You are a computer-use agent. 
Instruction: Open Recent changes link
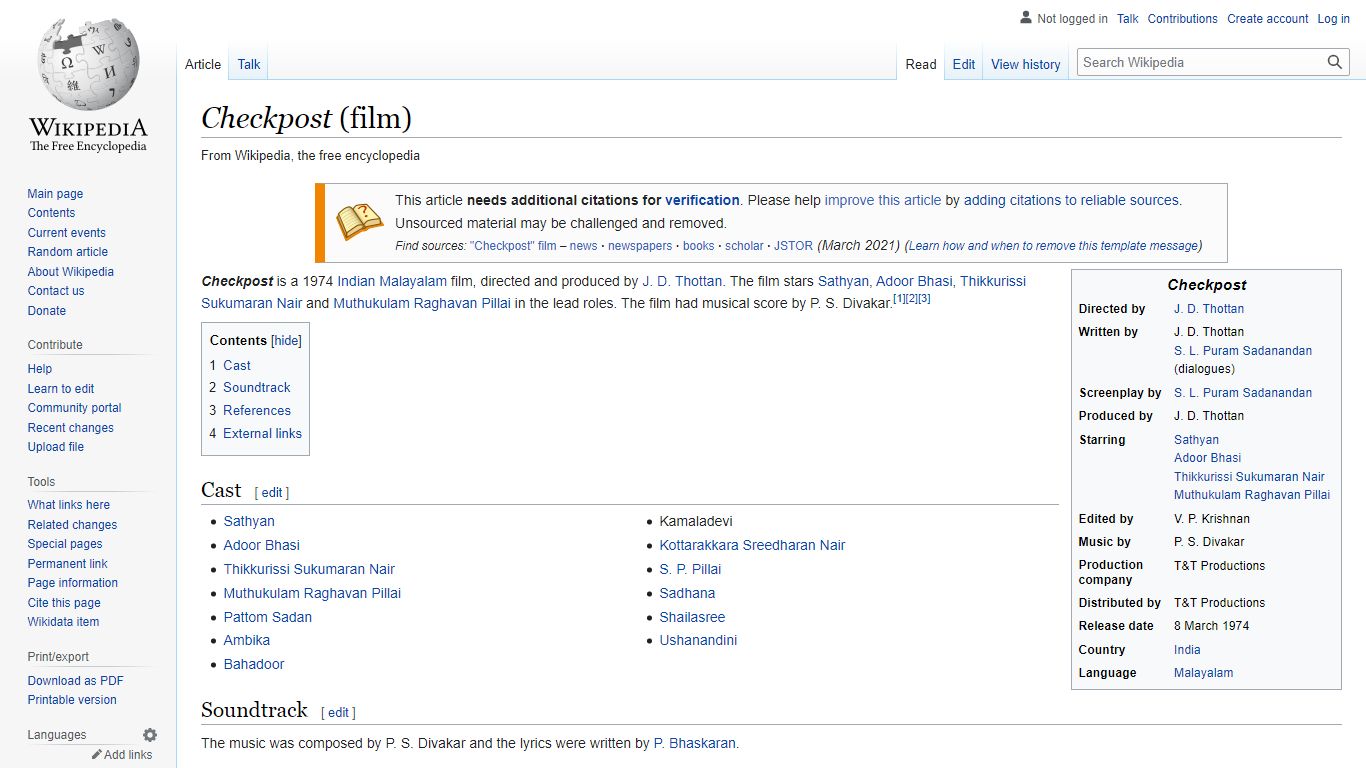[71, 428]
